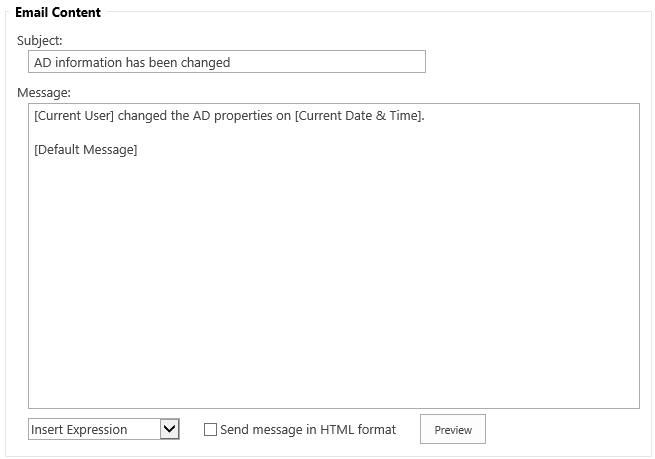Click the [Current Date & Time] expression
The width and height of the screenshot is (655, 459).
pos(358,116)
